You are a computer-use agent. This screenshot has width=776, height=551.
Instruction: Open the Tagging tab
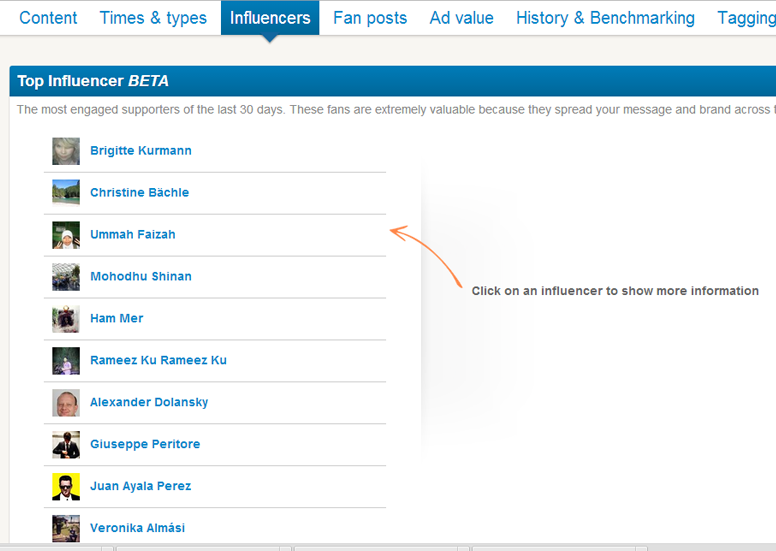746,18
